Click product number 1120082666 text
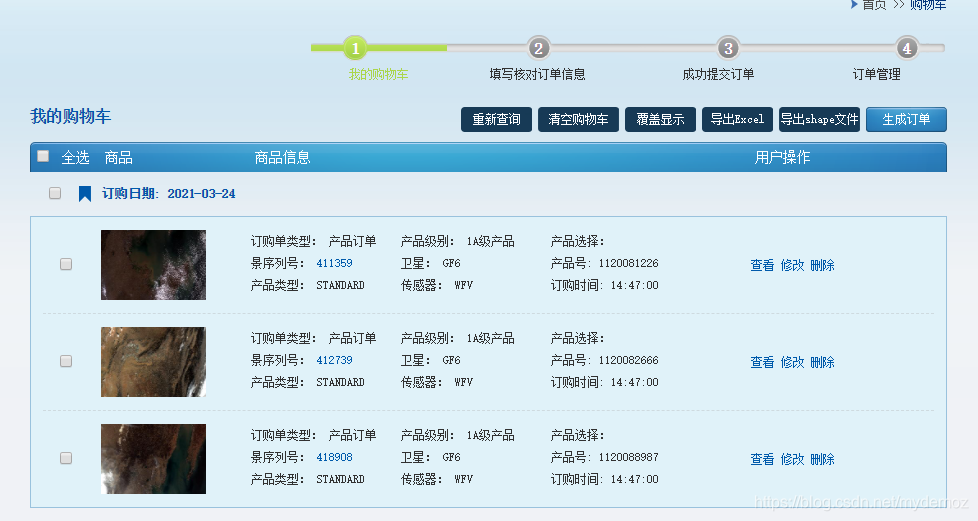This screenshot has height=521, width=978. click(x=628, y=360)
